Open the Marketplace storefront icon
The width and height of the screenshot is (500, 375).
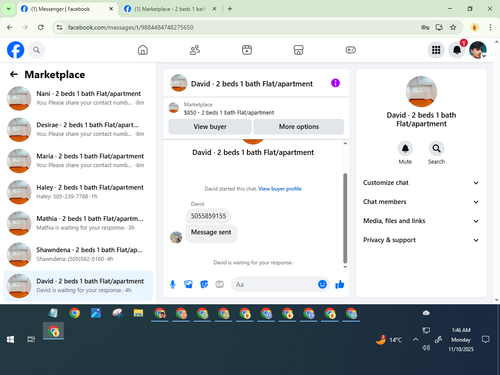click(x=299, y=50)
